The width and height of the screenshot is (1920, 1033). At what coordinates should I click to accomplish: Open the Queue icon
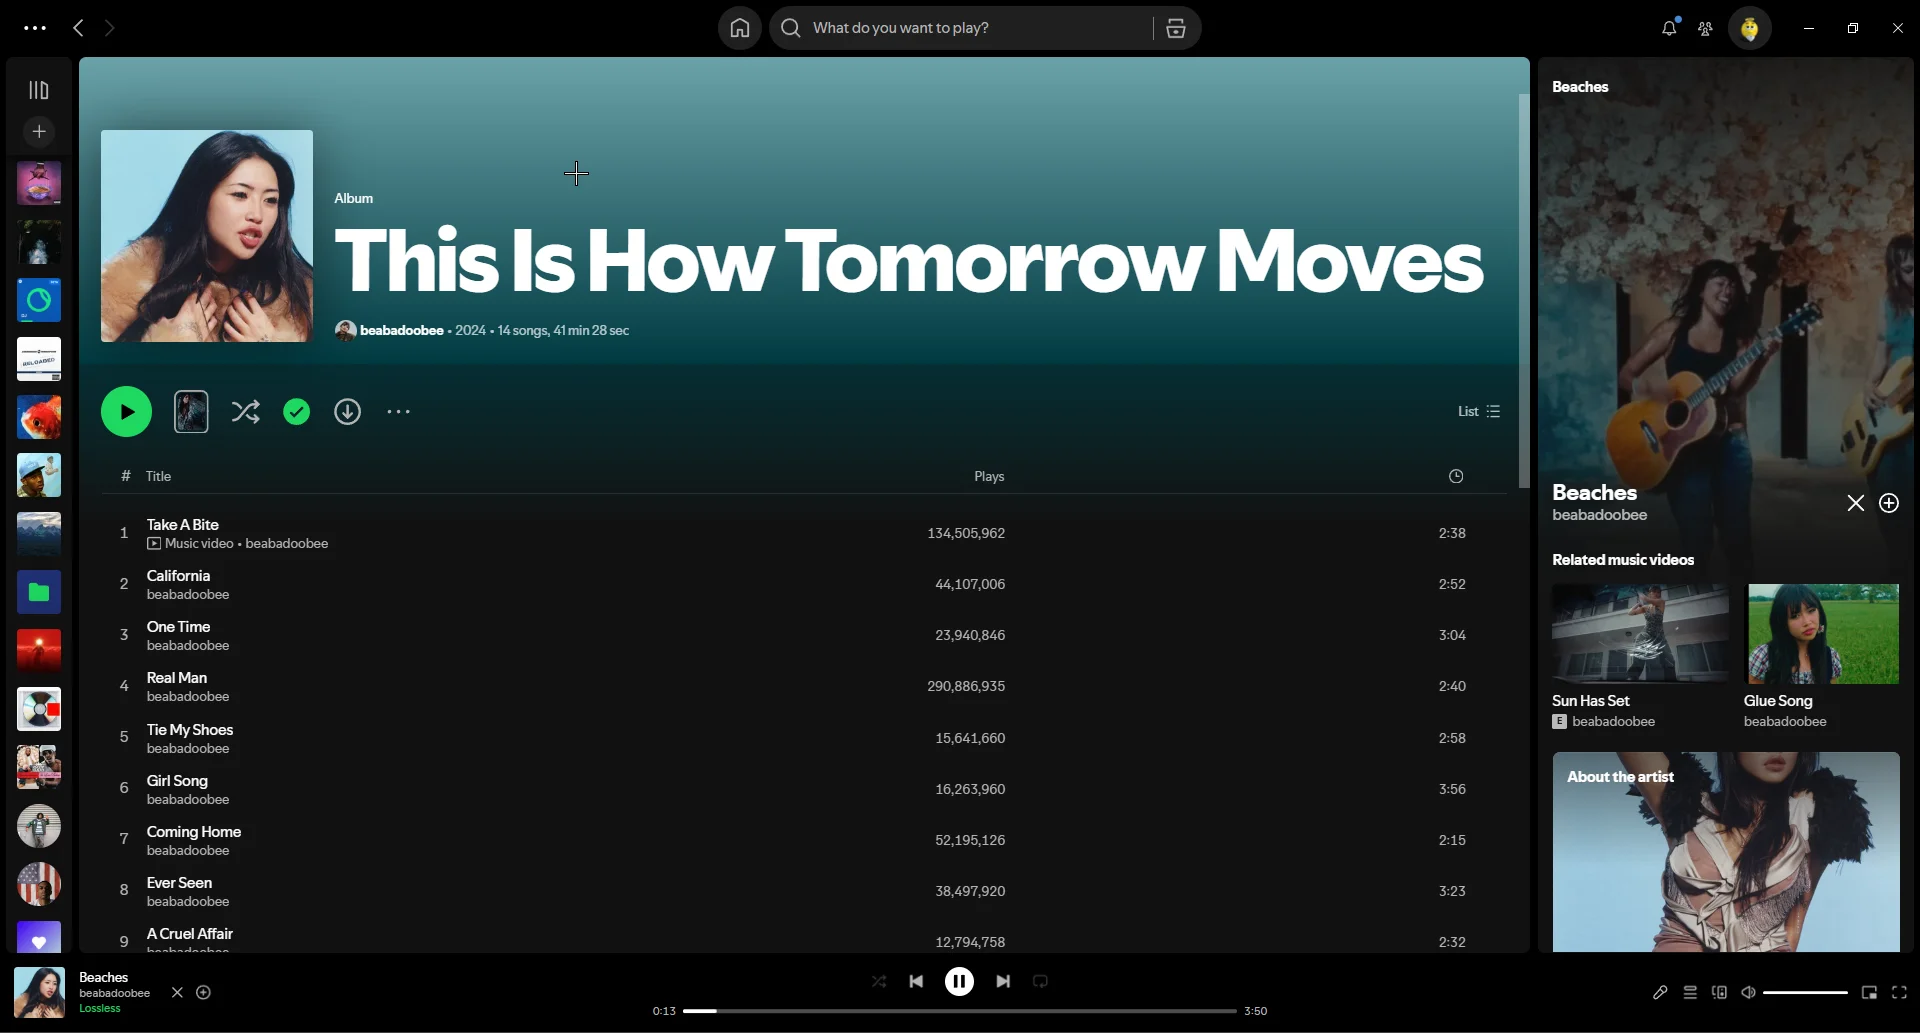1690,992
